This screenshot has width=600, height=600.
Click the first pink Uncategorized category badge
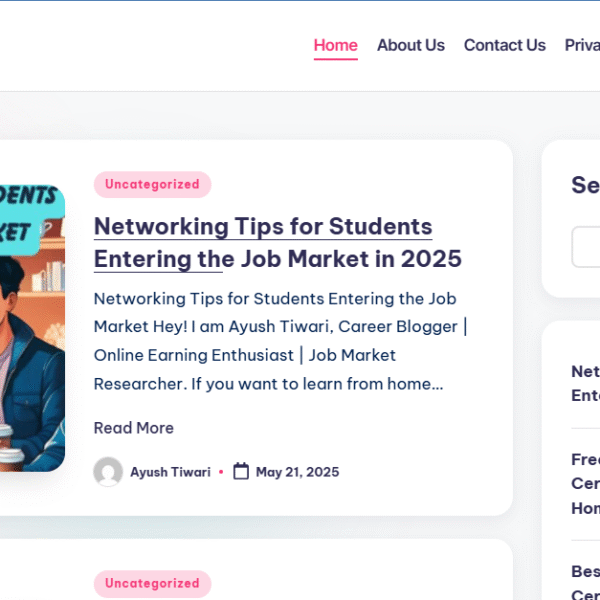coord(152,184)
